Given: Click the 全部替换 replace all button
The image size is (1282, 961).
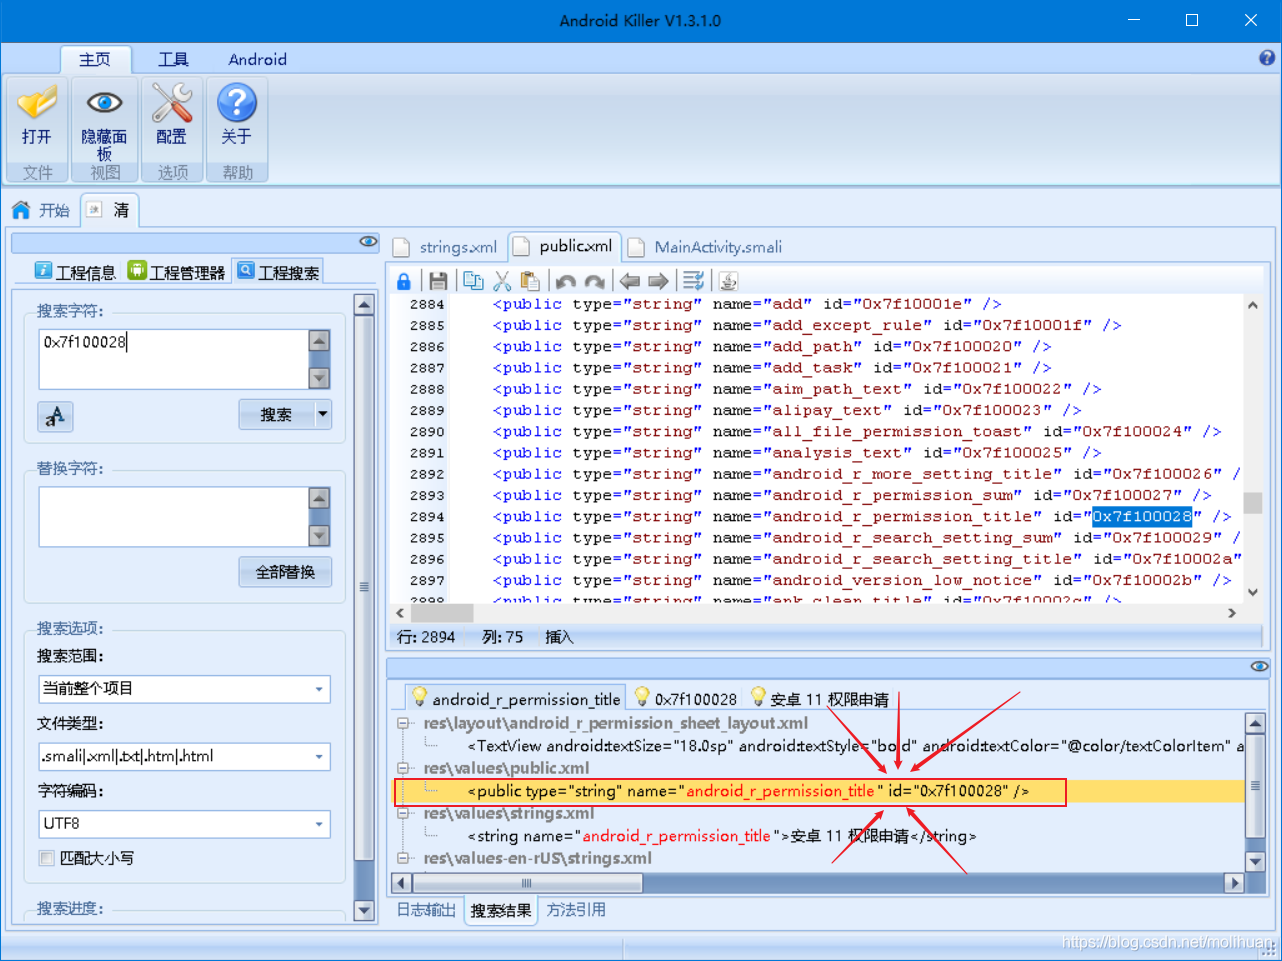Looking at the screenshot, I should (x=285, y=572).
